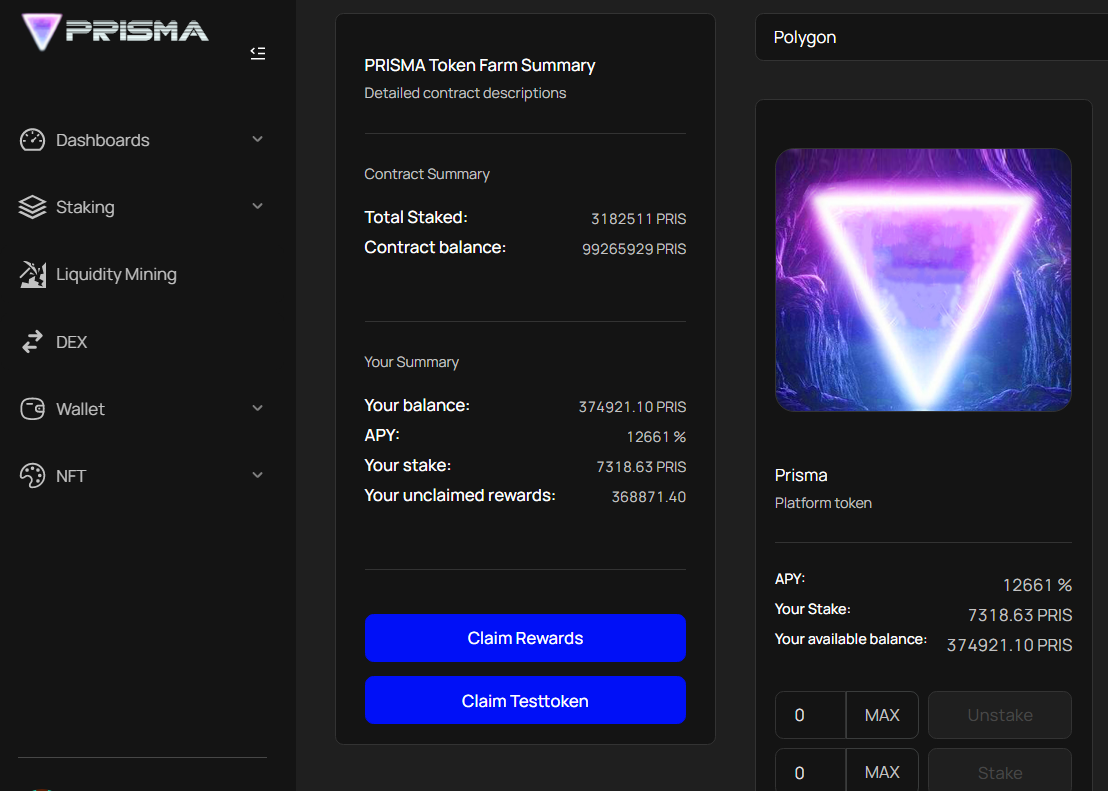Screen dimensions: 1108x791
Task: Click the Claim Testtoken button
Action: [x=525, y=700]
